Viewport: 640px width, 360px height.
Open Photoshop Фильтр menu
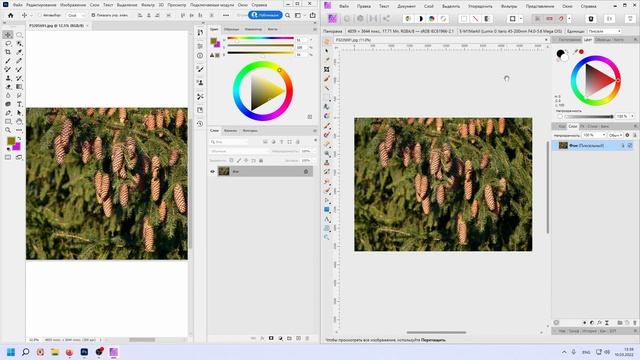(148, 5)
